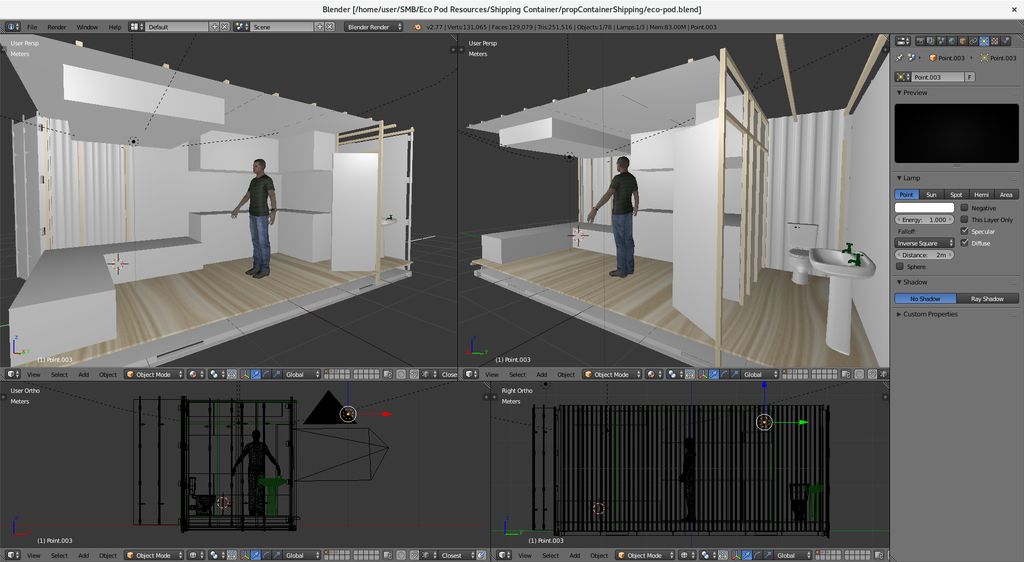The width and height of the screenshot is (1024, 562).
Task: Toggle 3D manipulator in User Ortho viewport
Action: [x=244, y=555]
